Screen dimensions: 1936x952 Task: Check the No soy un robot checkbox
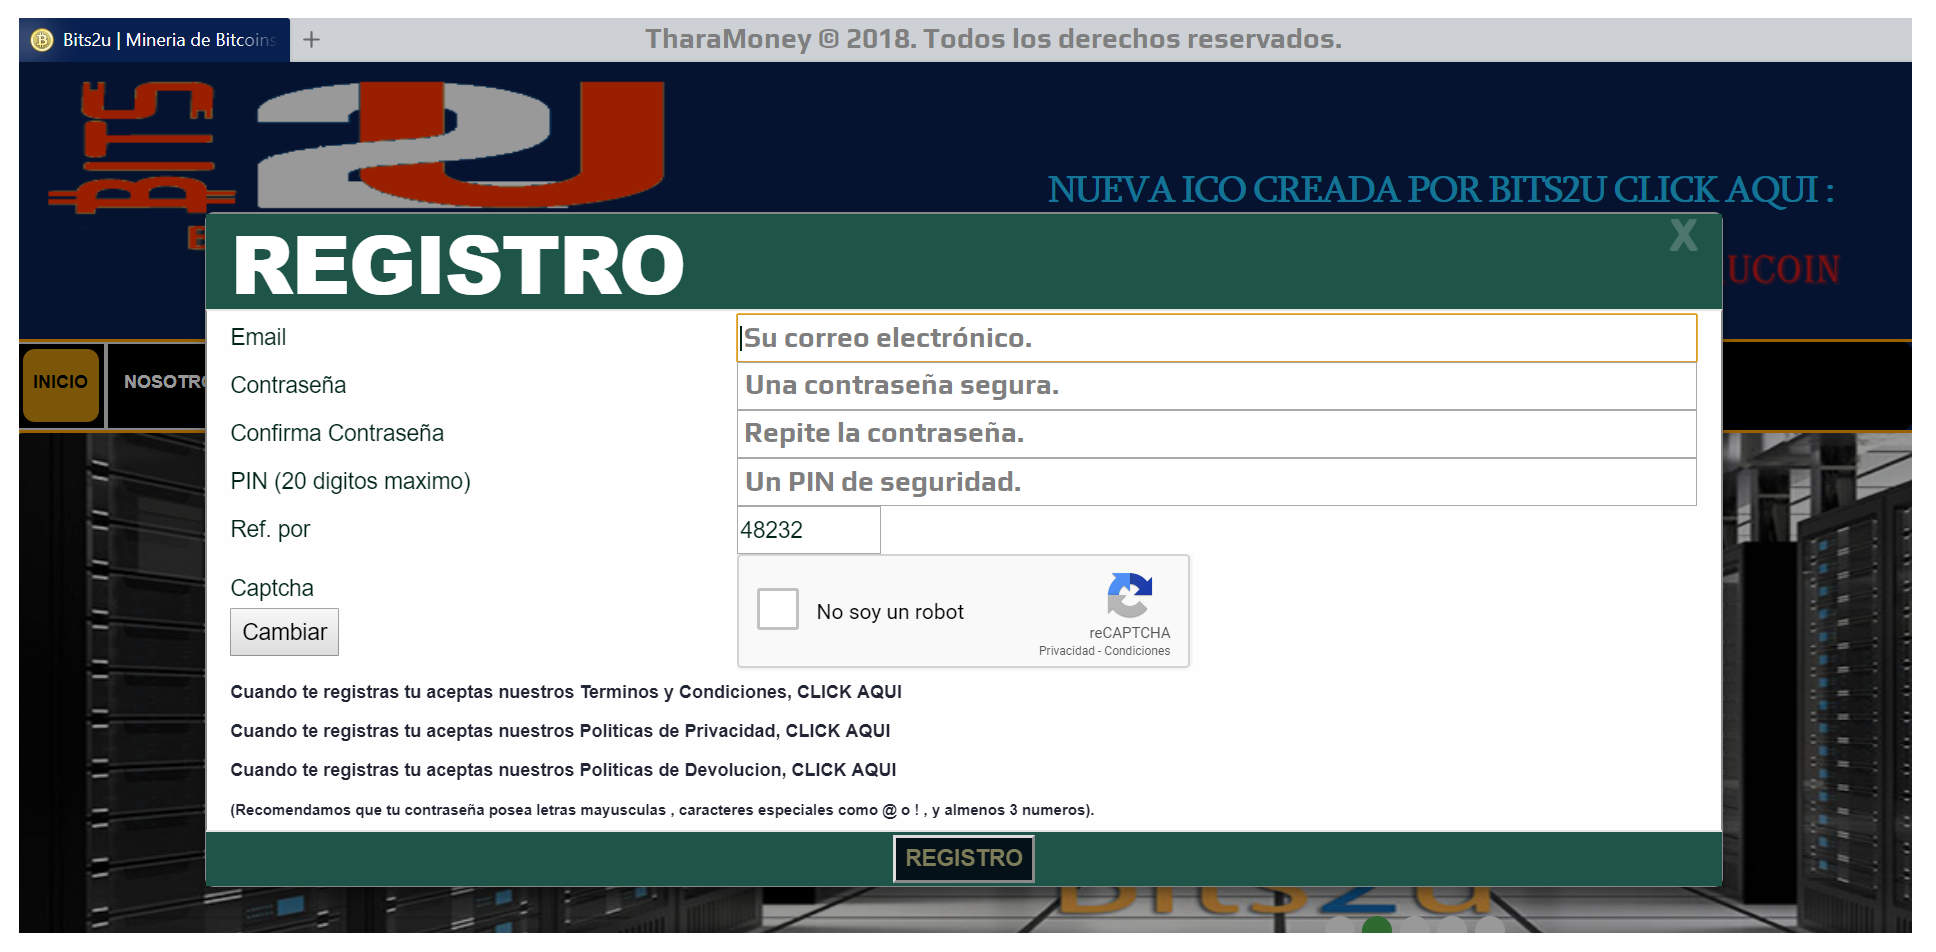click(x=778, y=609)
